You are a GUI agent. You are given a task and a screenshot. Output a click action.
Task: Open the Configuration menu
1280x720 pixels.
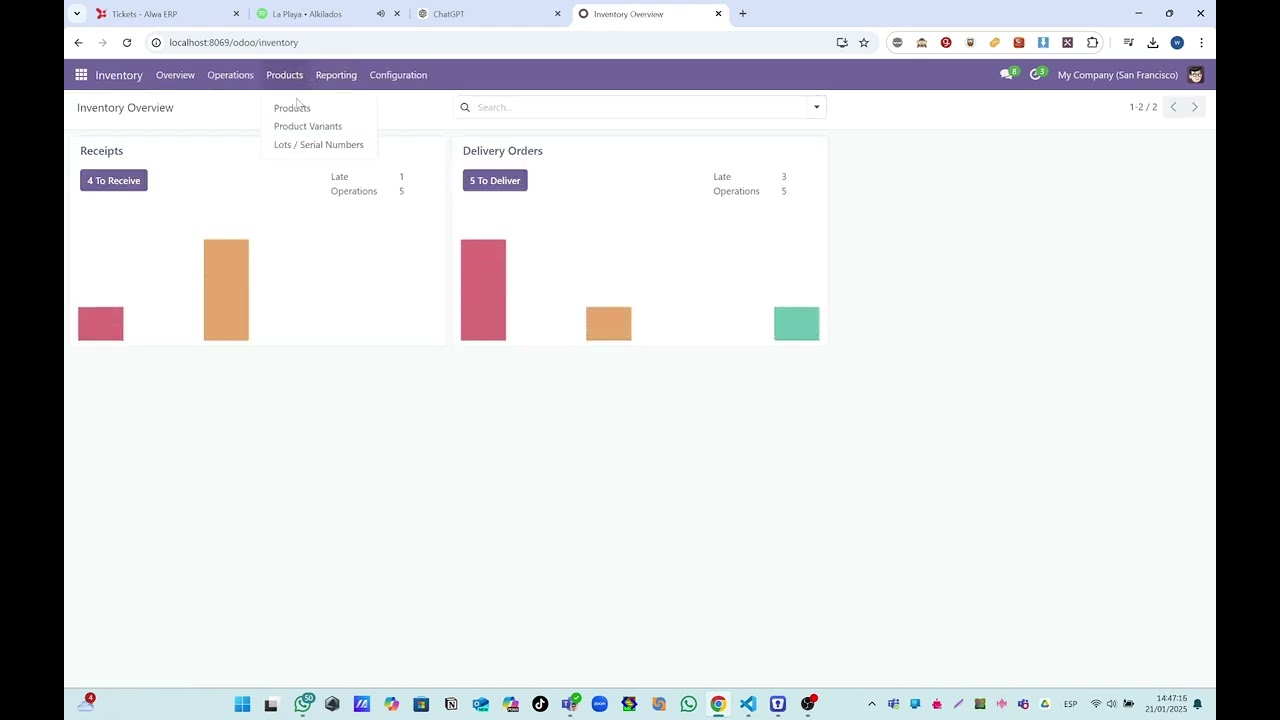point(398,75)
